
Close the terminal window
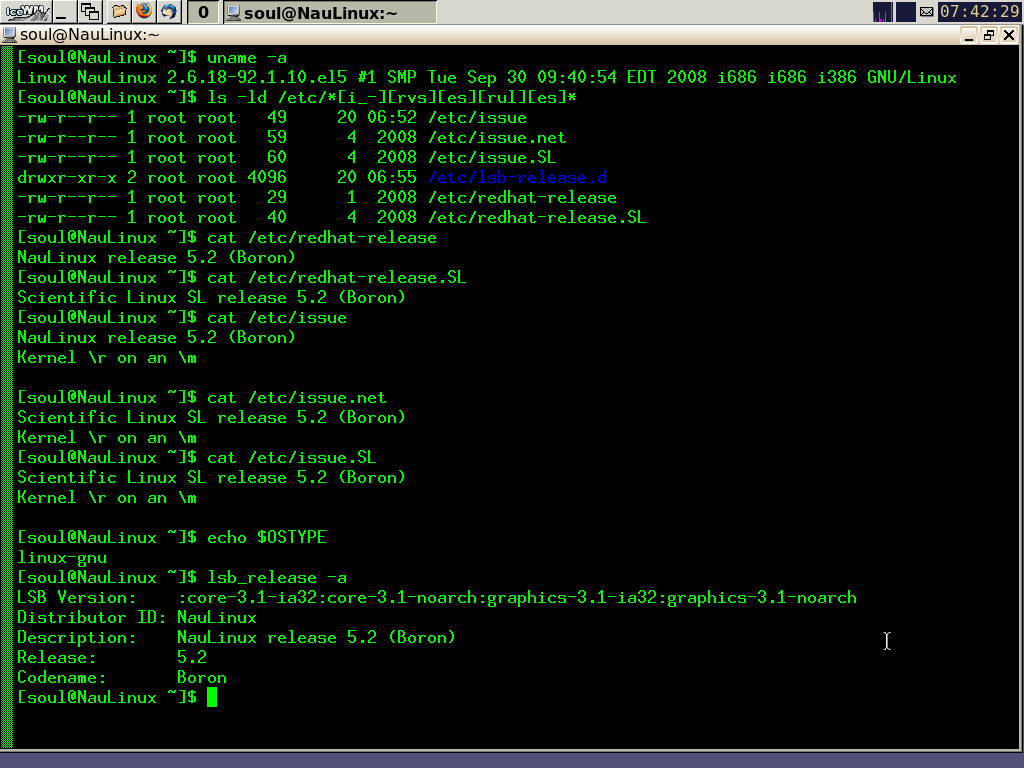point(1009,35)
